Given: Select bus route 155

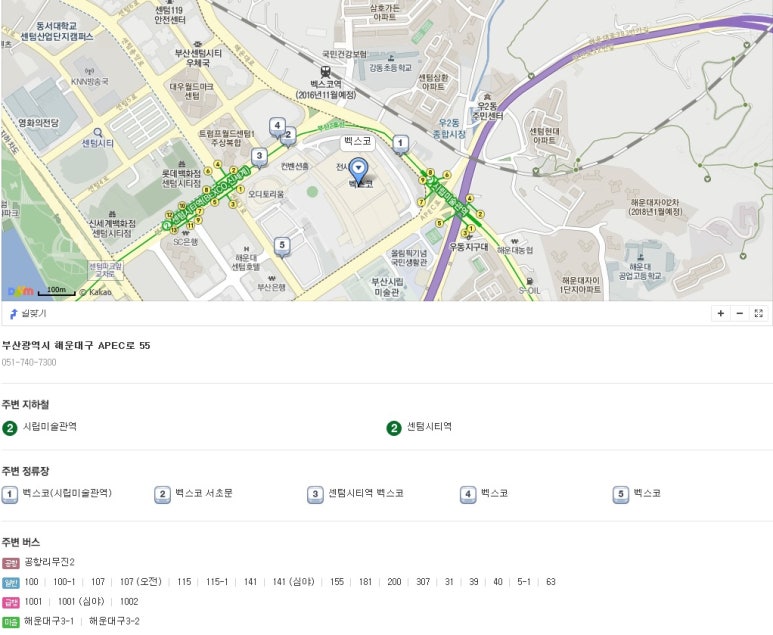Looking at the screenshot, I should 337,582.
